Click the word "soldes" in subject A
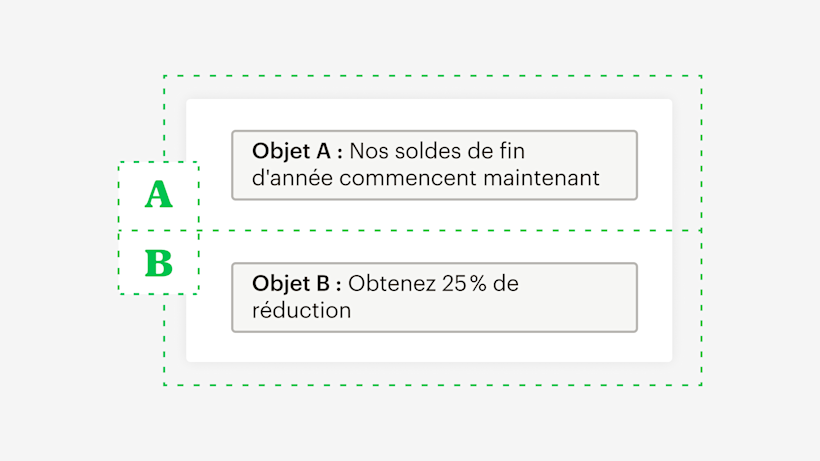This screenshot has width=820, height=461. [x=422, y=152]
